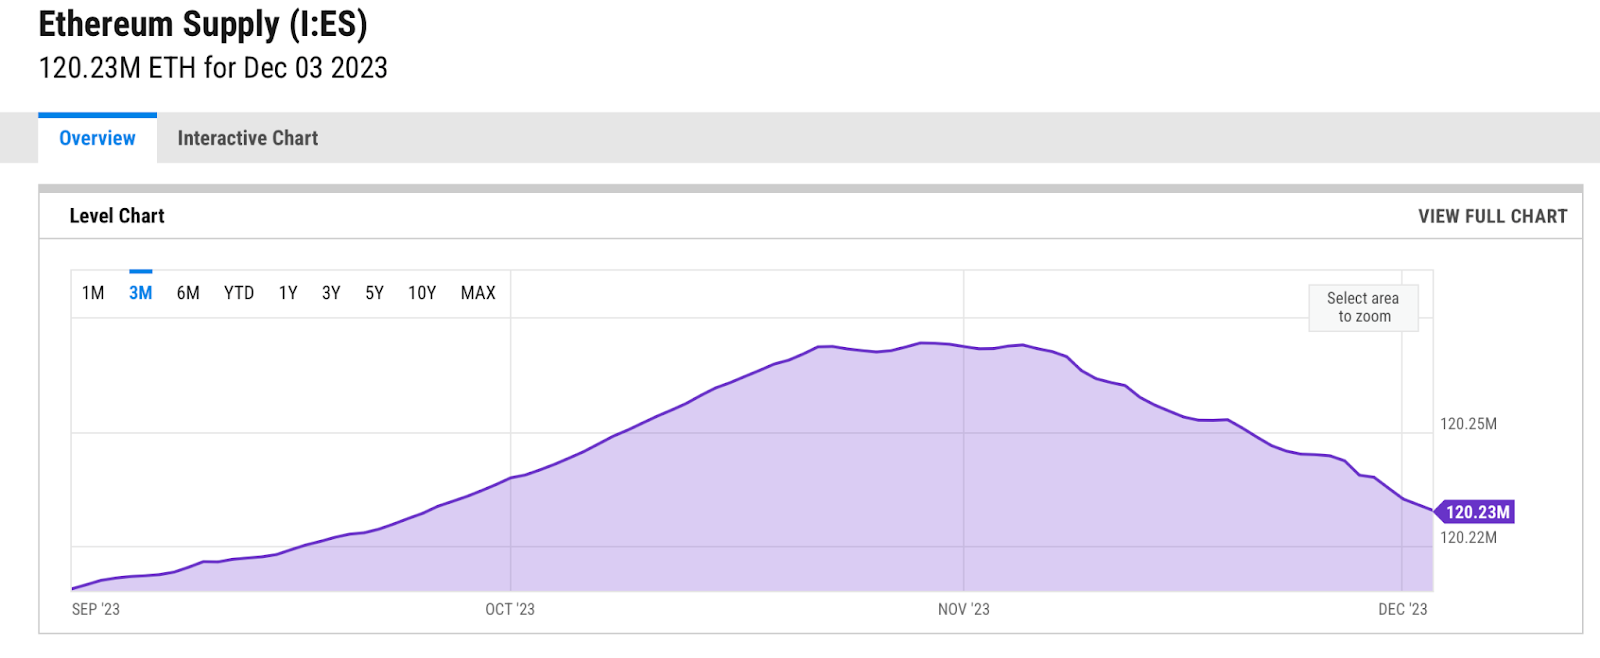The height and width of the screenshot is (658, 1600).
Task: Select the 3M time range
Action: (141, 293)
